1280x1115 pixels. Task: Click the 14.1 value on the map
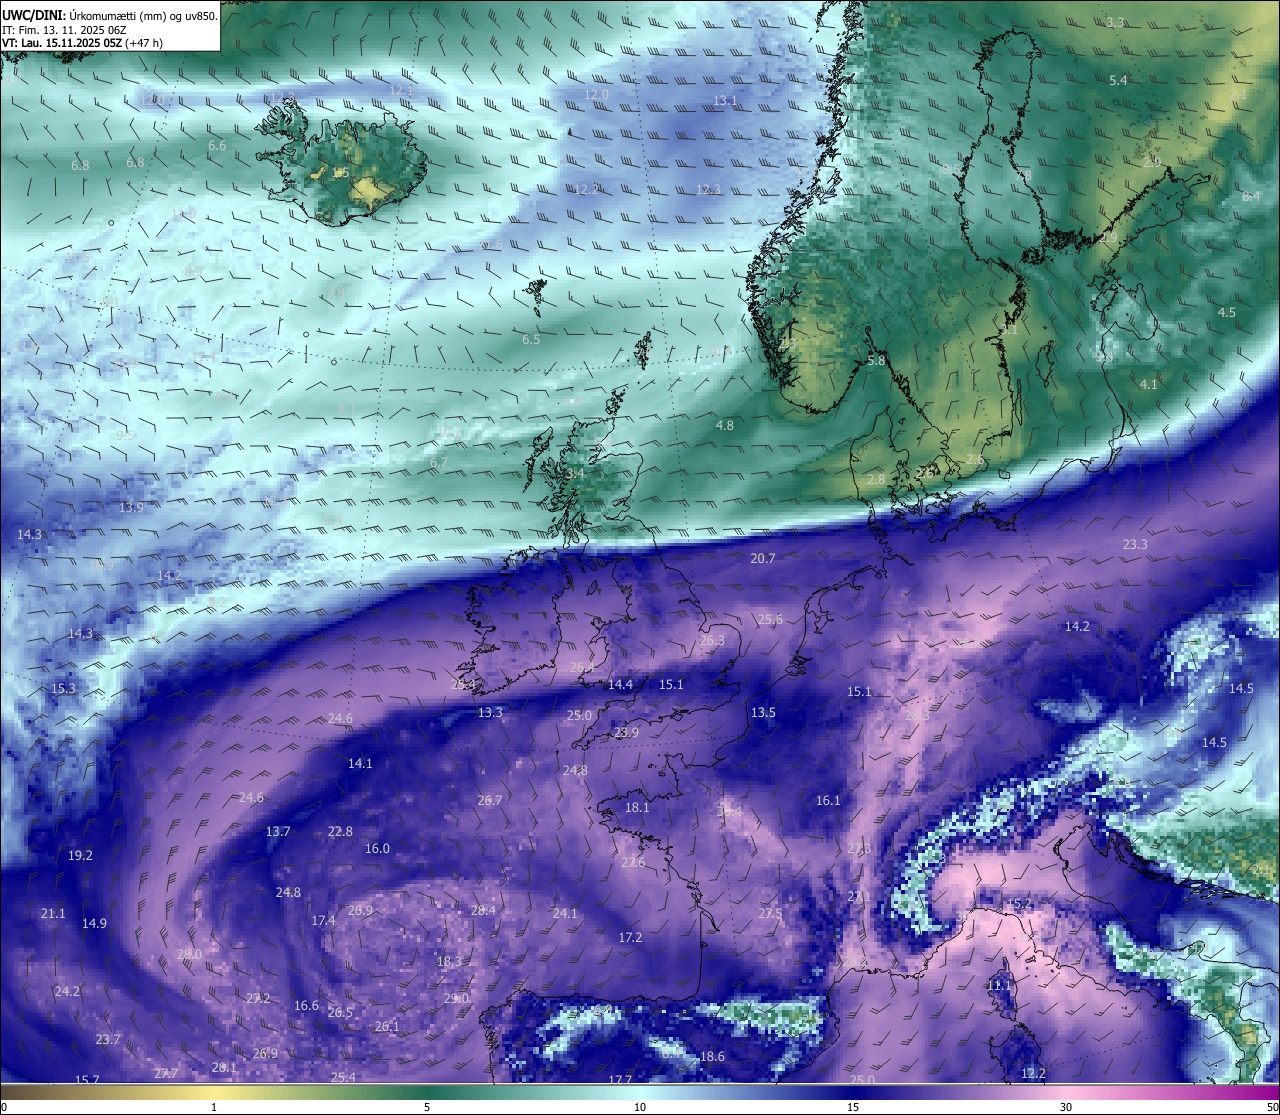(x=360, y=763)
